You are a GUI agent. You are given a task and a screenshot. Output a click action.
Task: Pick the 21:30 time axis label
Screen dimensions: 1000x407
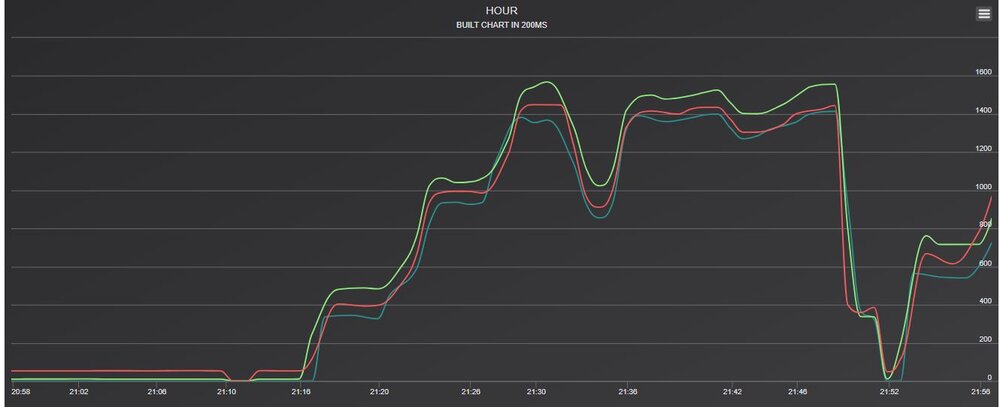pos(537,392)
